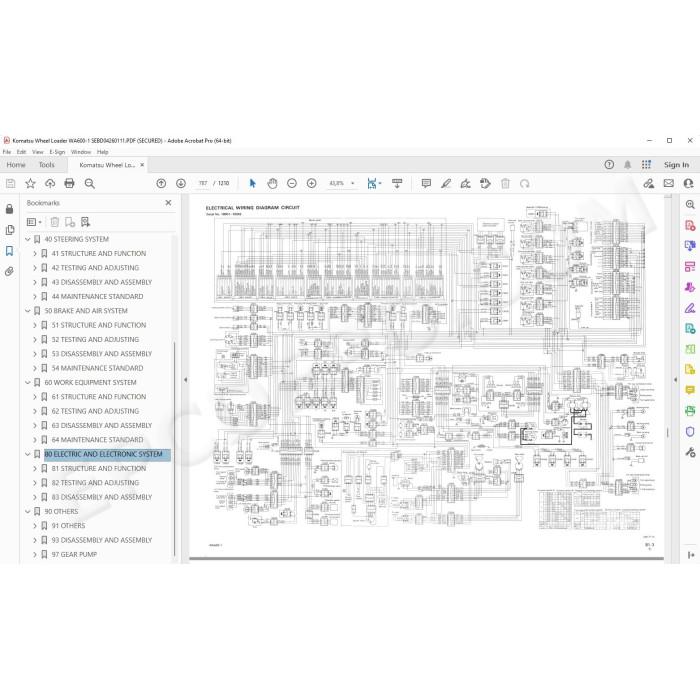
Task: Click the stamp tool icon
Action: coord(485,183)
